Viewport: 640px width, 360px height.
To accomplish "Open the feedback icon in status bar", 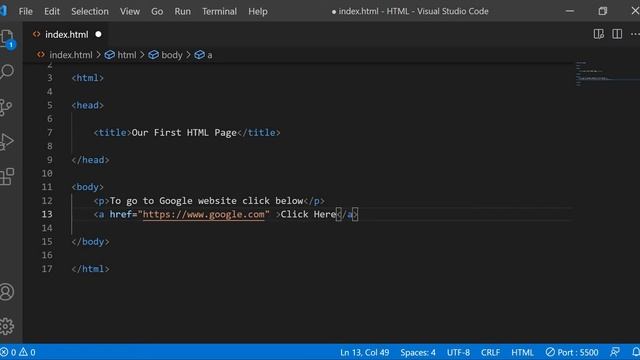I will click(615, 352).
